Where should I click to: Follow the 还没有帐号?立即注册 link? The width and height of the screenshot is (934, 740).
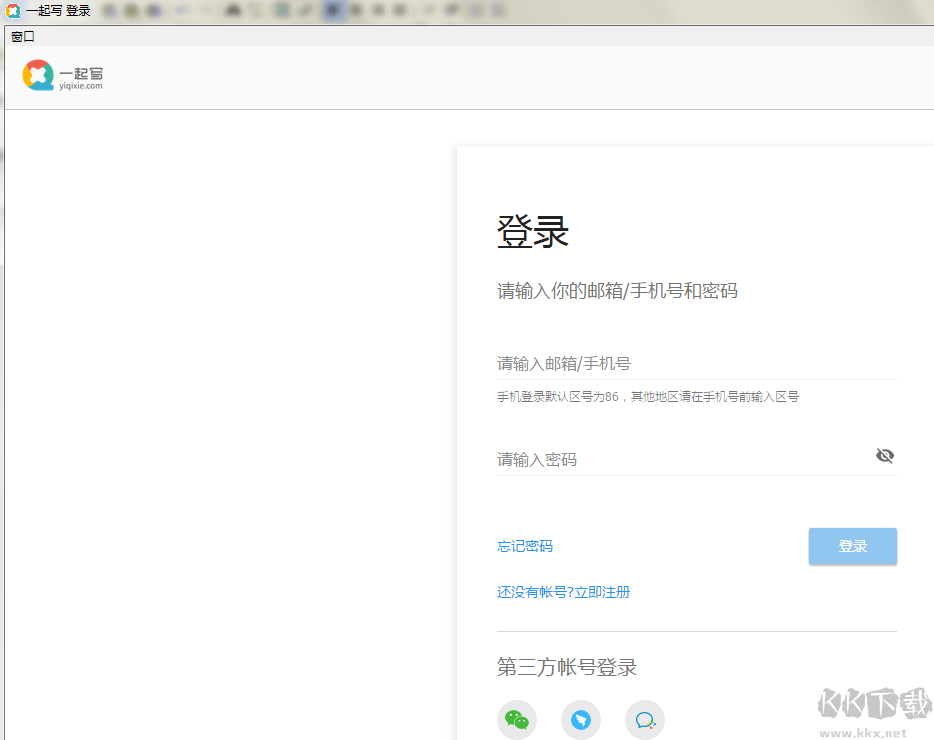[564, 592]
